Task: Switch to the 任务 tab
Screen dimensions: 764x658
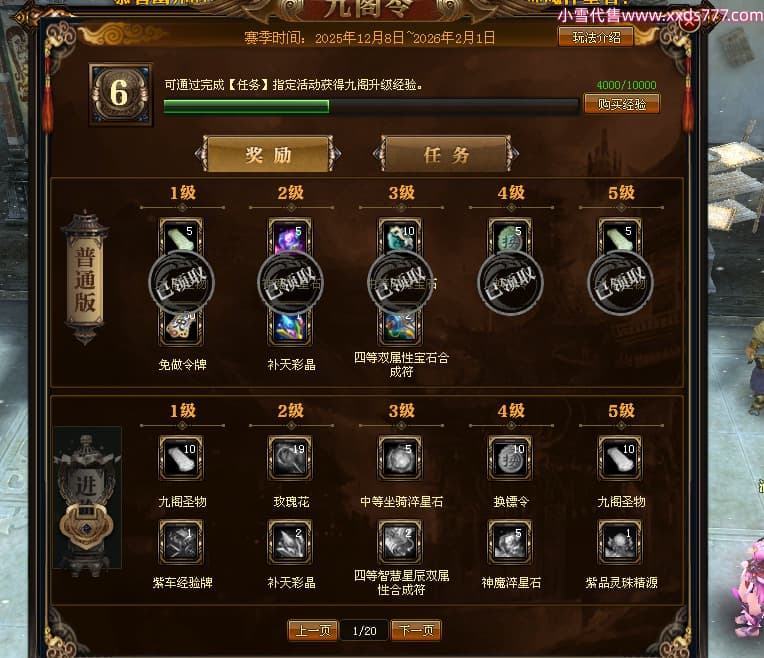Action: 446,155
